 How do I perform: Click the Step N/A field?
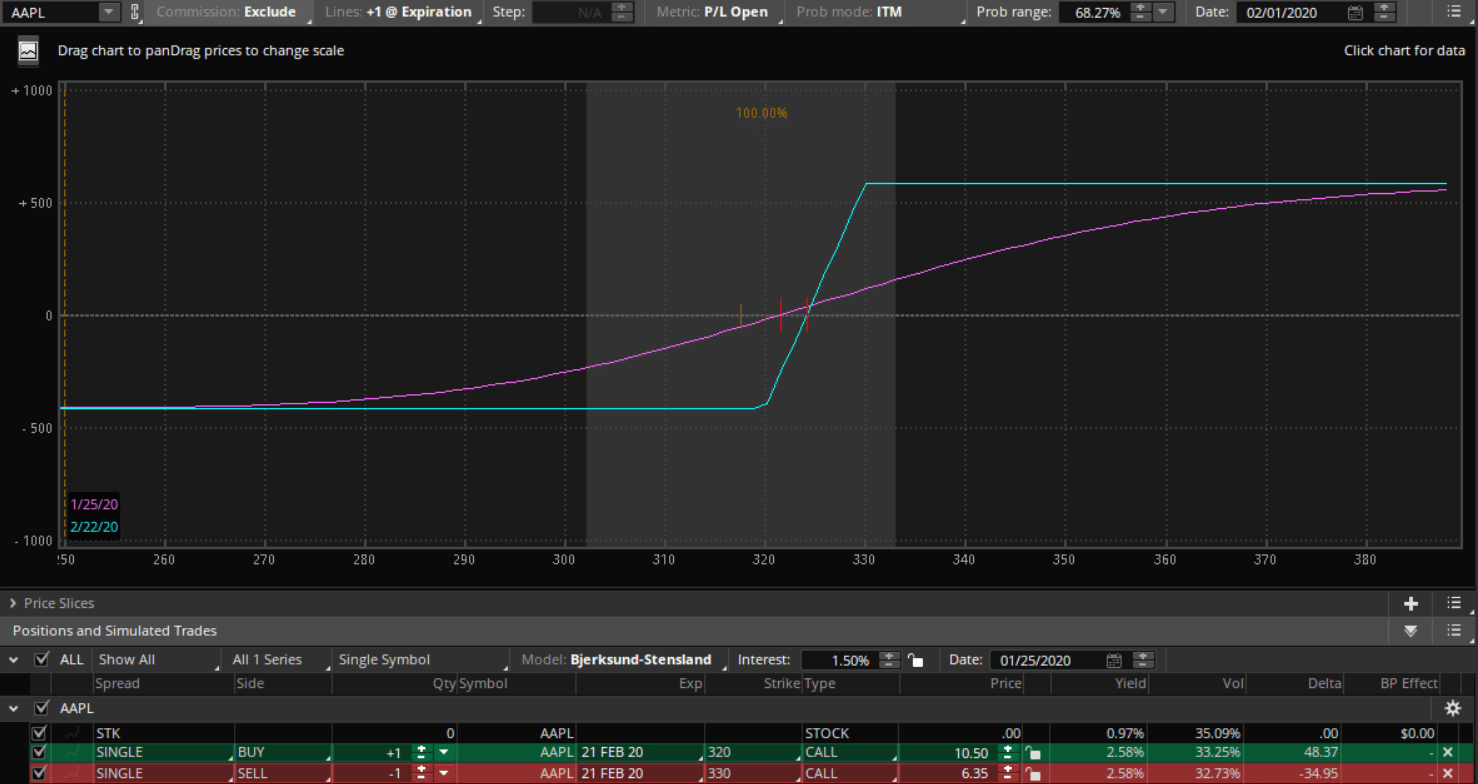[572, 13]
